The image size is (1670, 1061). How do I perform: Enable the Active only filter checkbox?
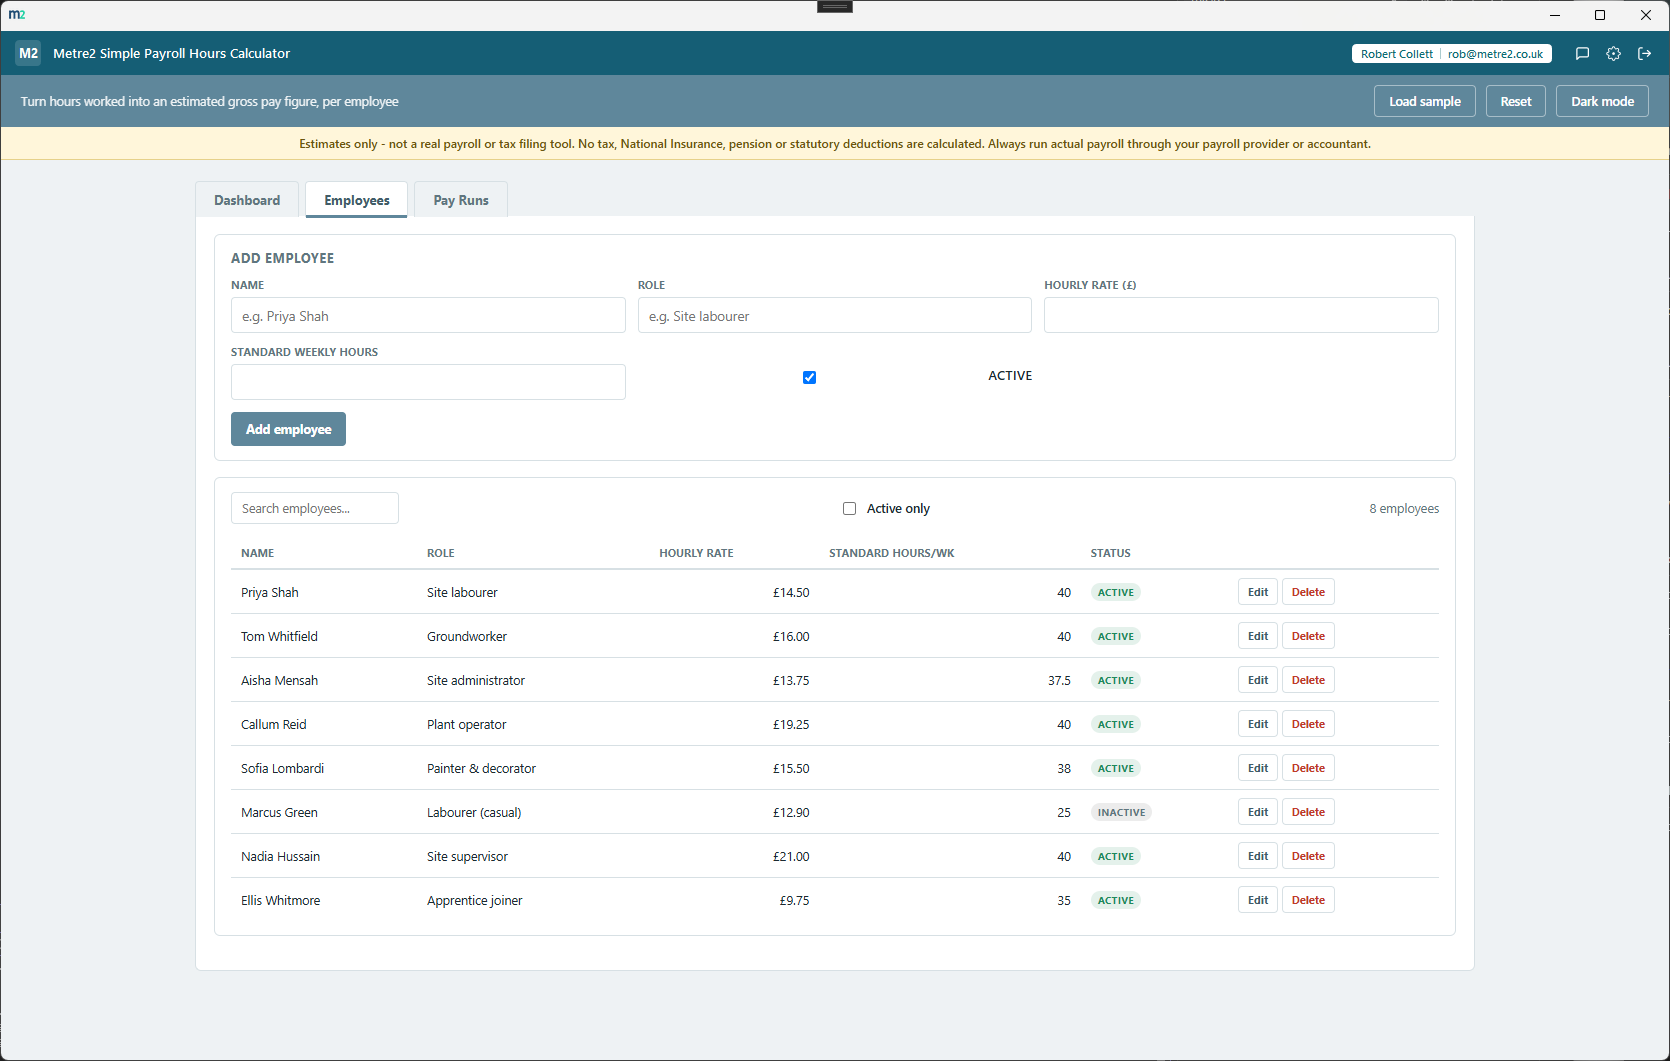(x=849, y=508)
